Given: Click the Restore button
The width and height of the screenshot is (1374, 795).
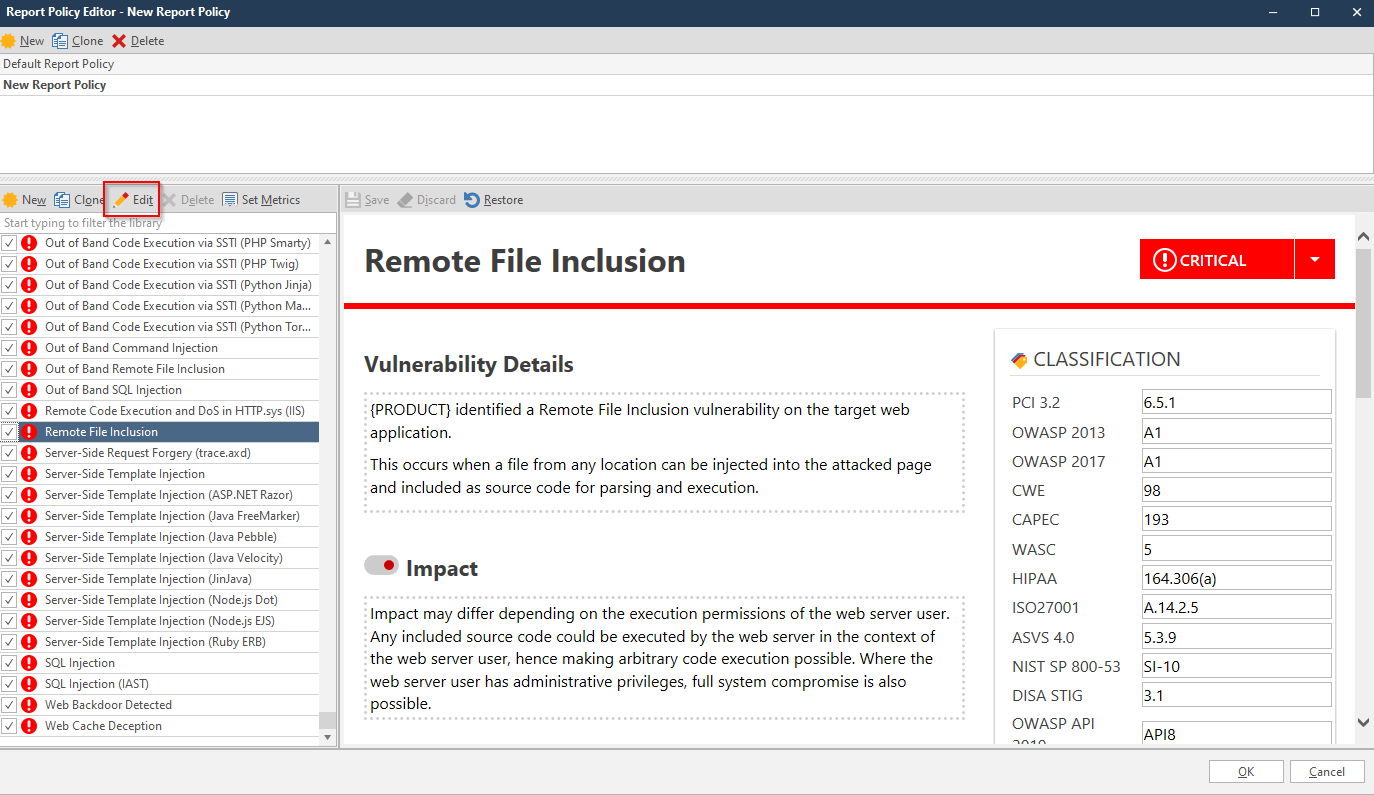Looking at the screenshot, I should 494,200.
